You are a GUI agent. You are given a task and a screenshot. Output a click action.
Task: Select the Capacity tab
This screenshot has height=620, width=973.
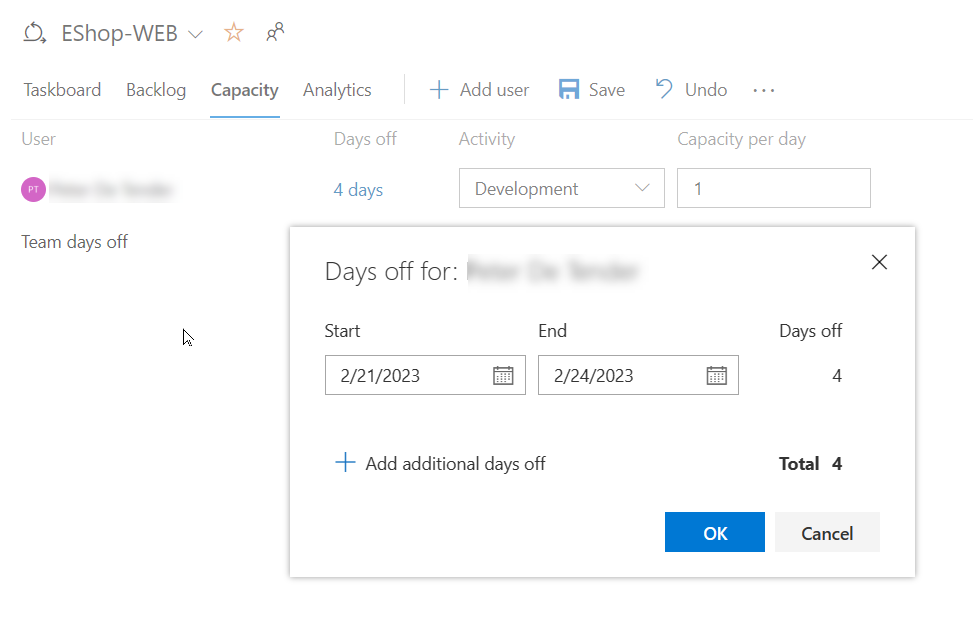pos(244,90)
